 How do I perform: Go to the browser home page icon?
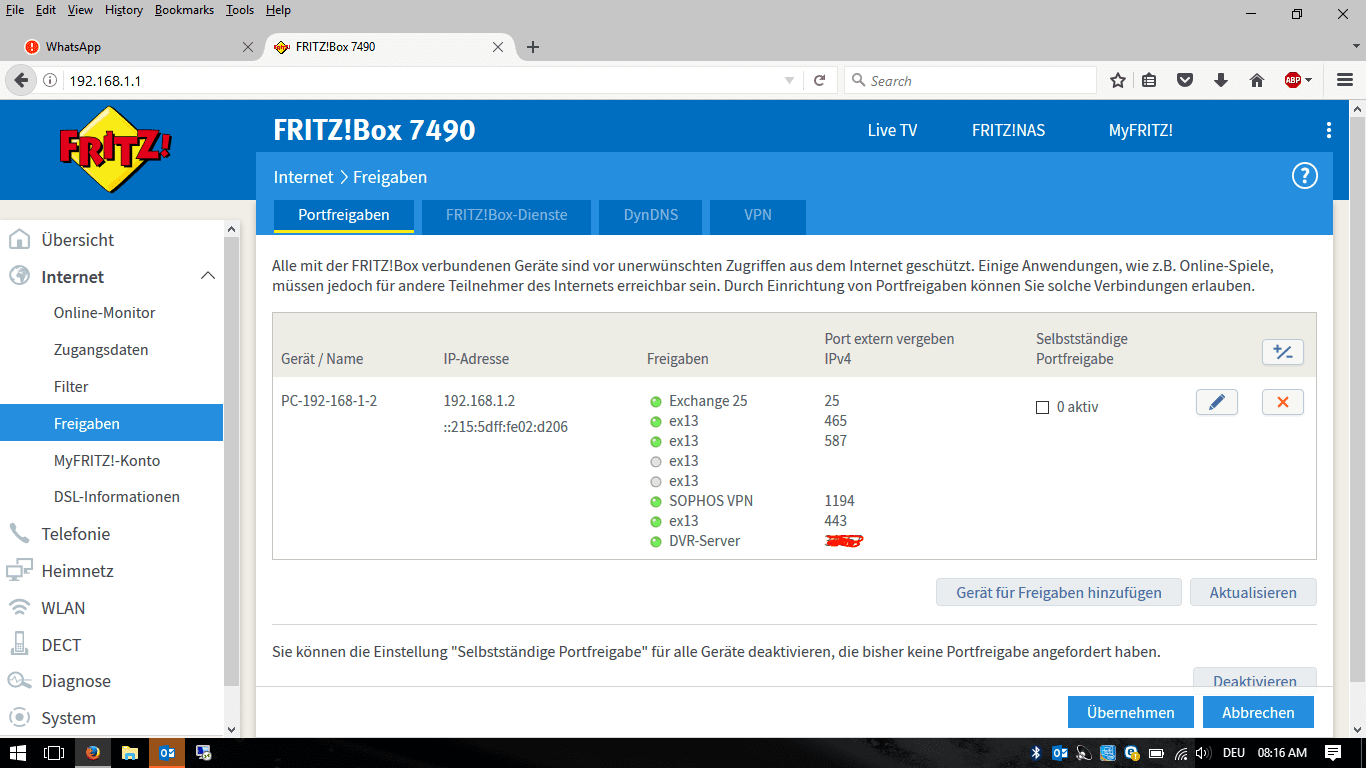[1257, 81]
